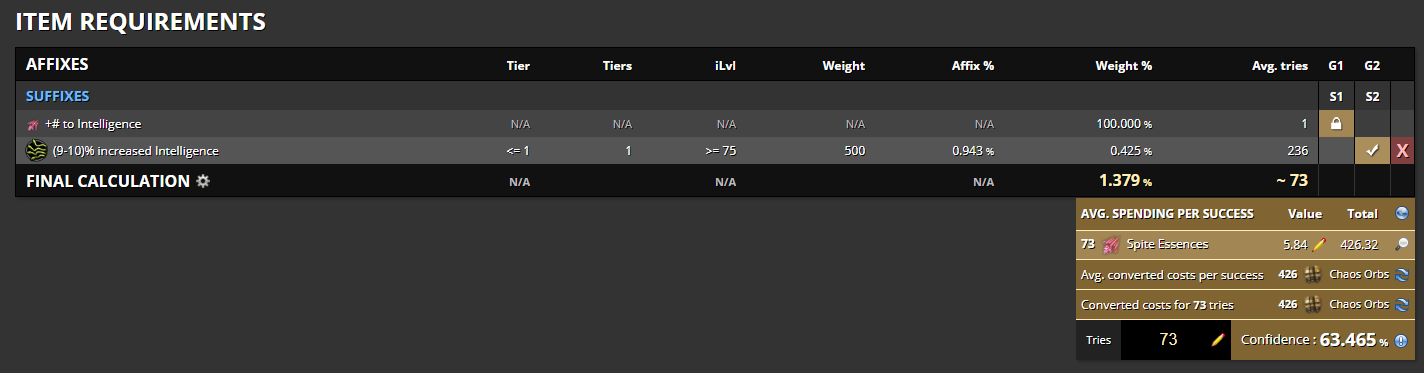
Task: Change the iLvl value >= 75
Action: point(726,151)
